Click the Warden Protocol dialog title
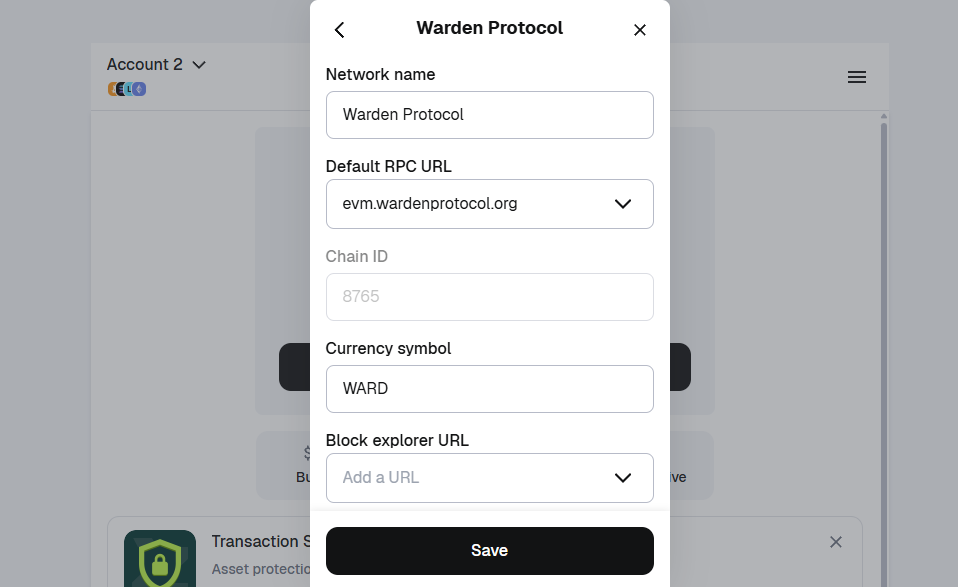 [x=489, y=28]
